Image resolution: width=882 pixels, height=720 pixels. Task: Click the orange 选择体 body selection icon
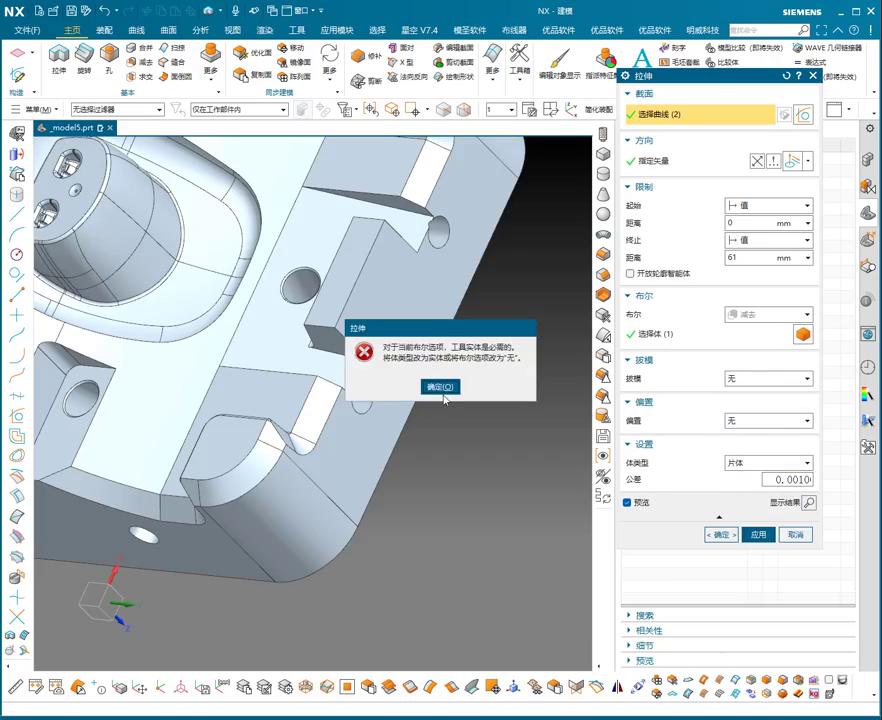pyautogui.click(x=802, y=334)
